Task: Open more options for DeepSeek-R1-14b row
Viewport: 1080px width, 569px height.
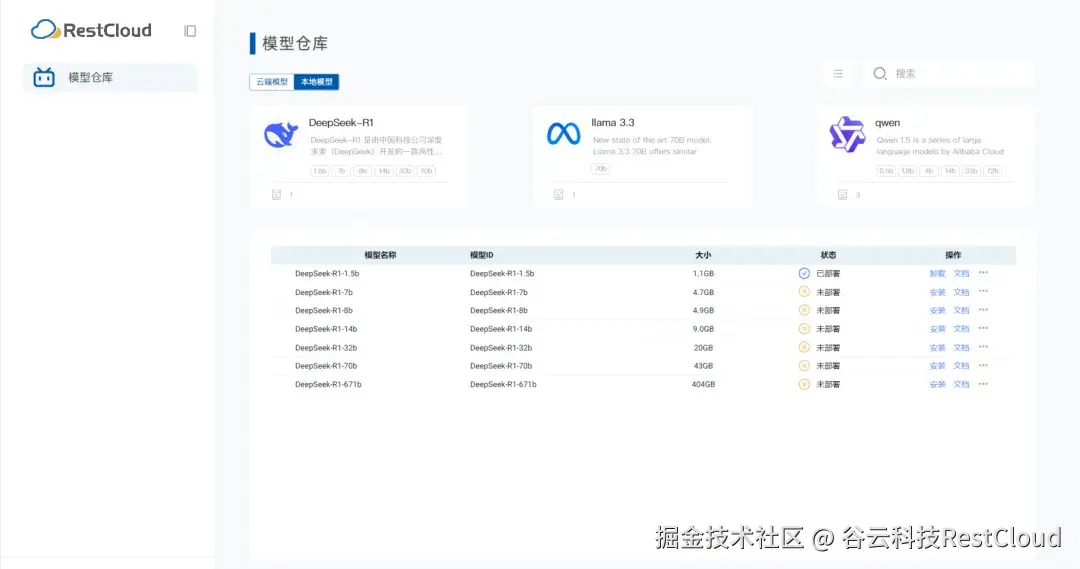Action: (984, 329)
